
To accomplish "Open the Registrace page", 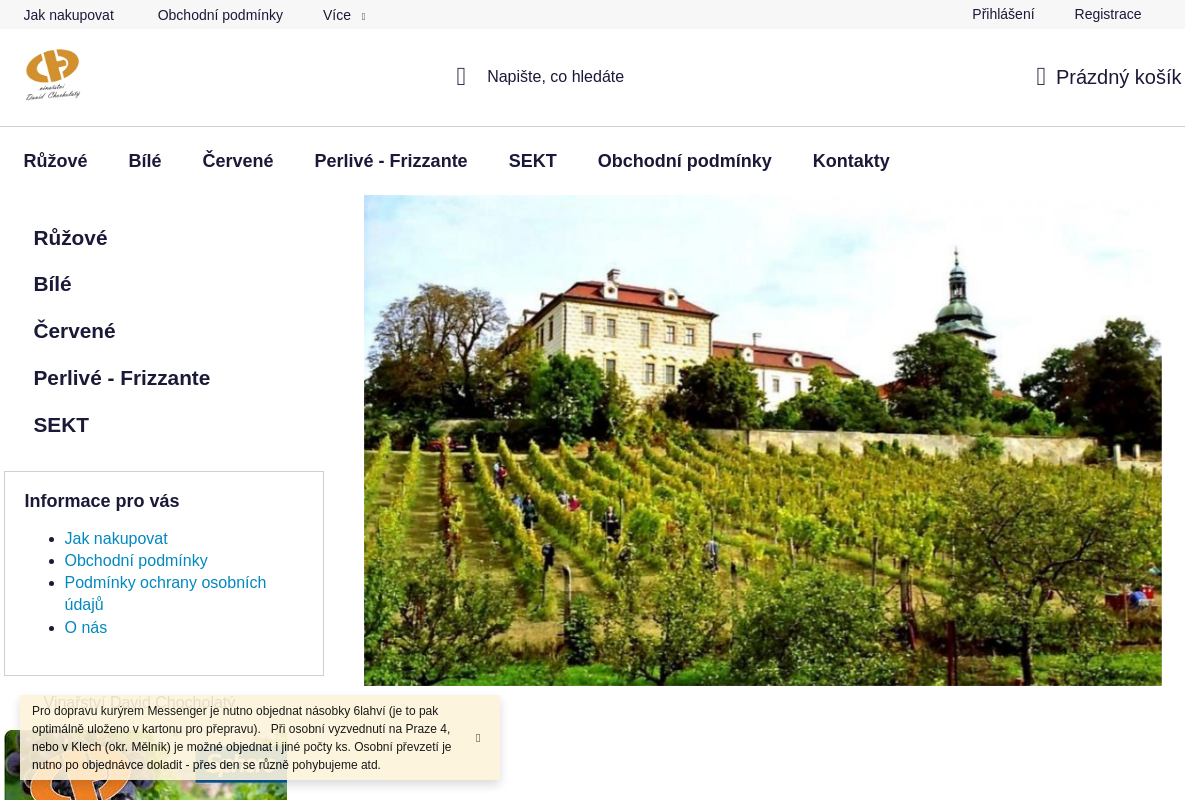I will pos(1108,14).
